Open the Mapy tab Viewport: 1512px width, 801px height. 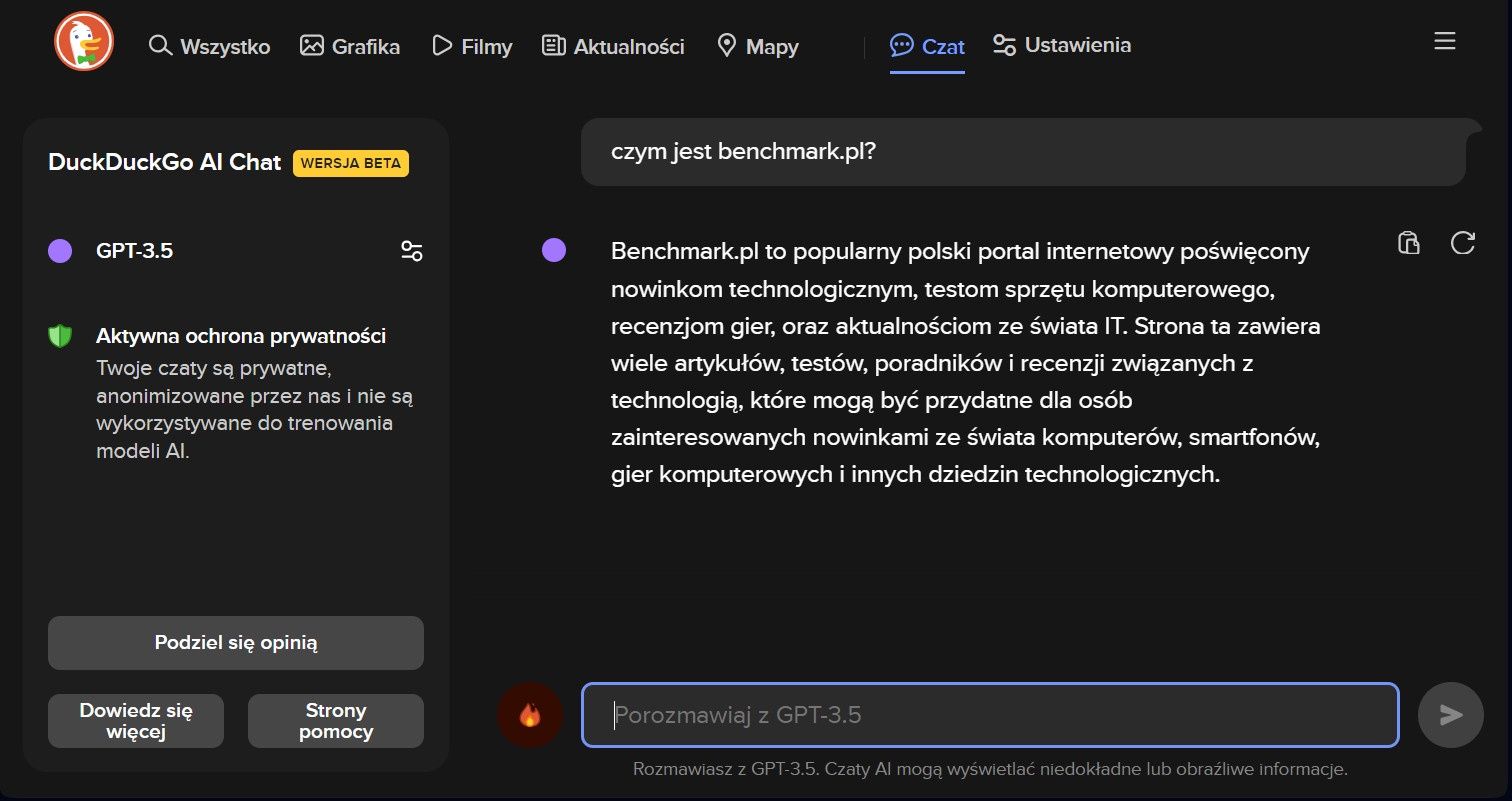click(x=758, y=46)
